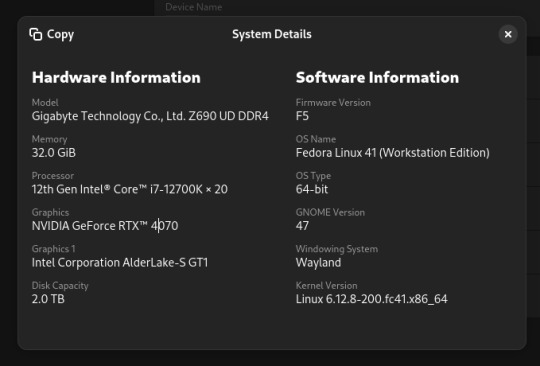Click the copy icon beside Copy label

tap(36, 34)
